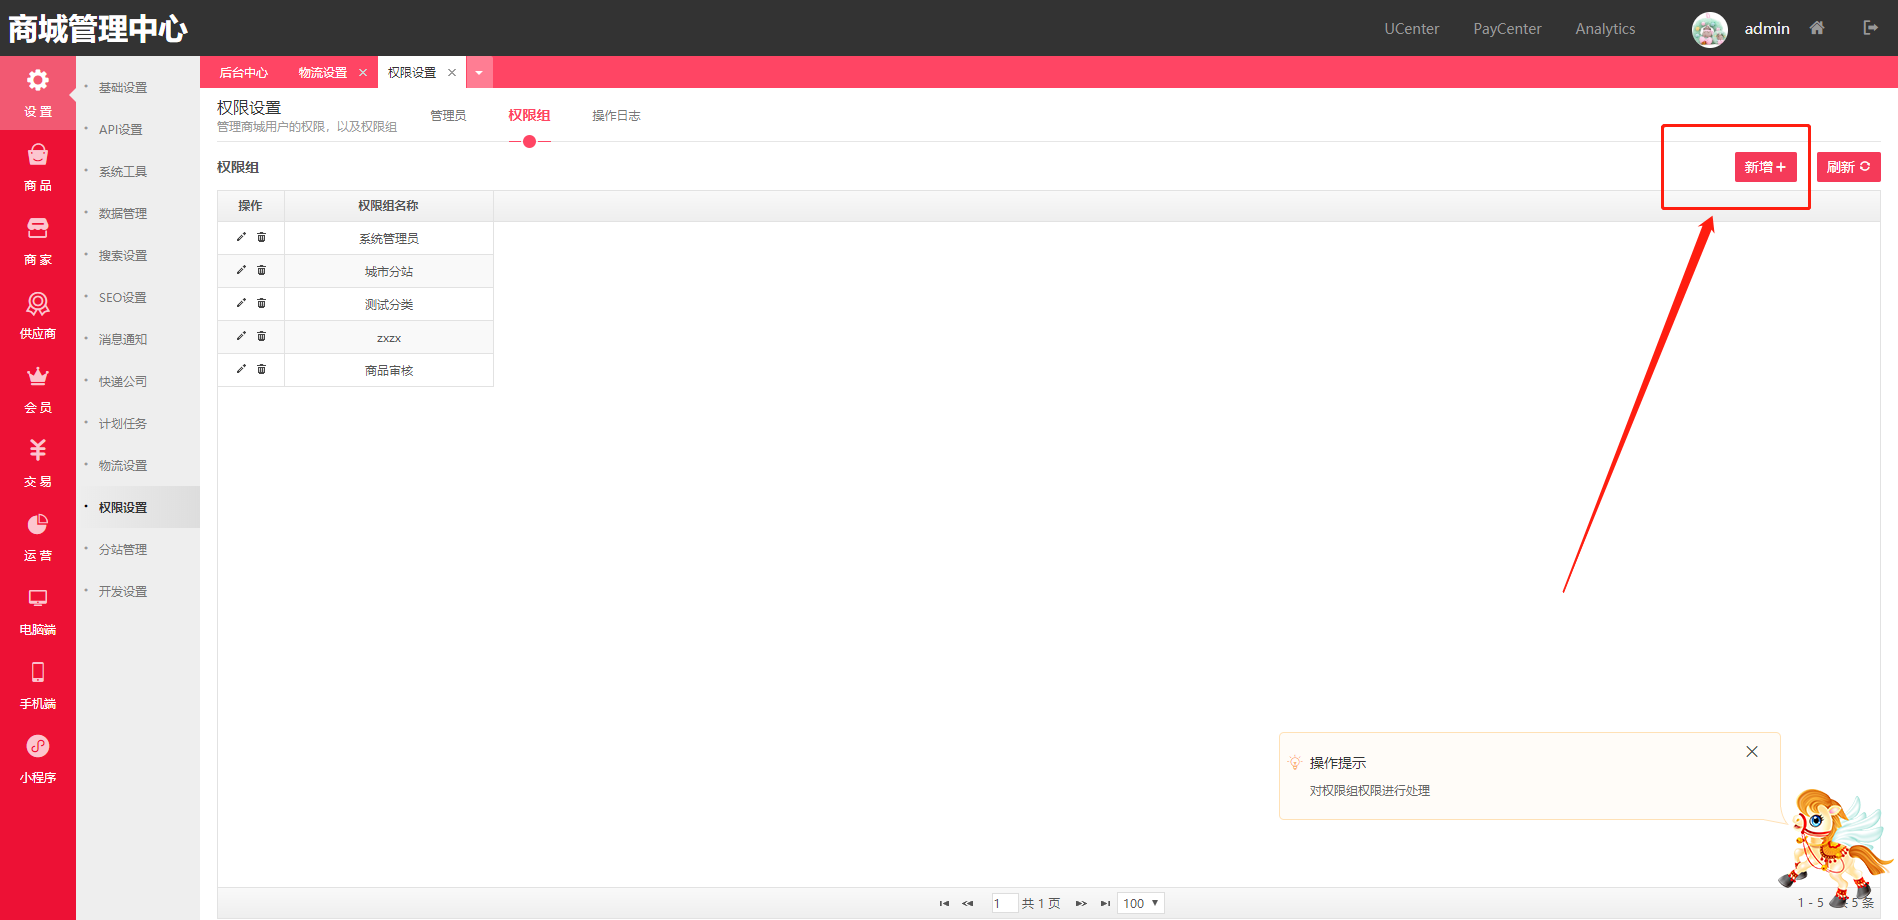Go to first page of table
Viewport: 1898px width, 920px height.
point(944,903)
